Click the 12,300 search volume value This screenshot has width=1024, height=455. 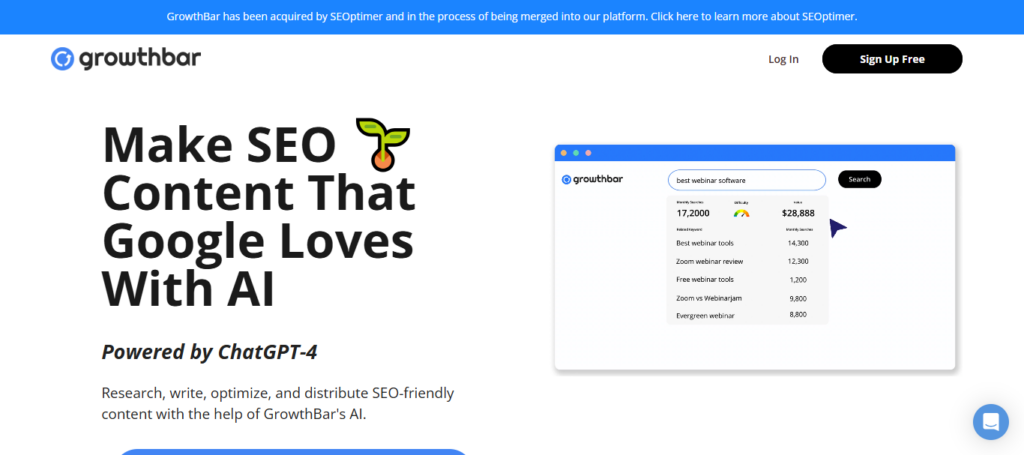[x=798, y=261]
